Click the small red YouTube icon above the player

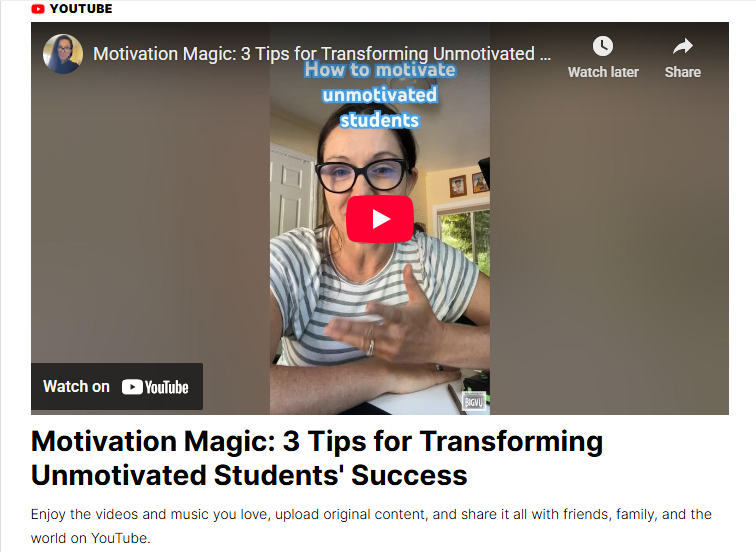(x=38, y=9)
